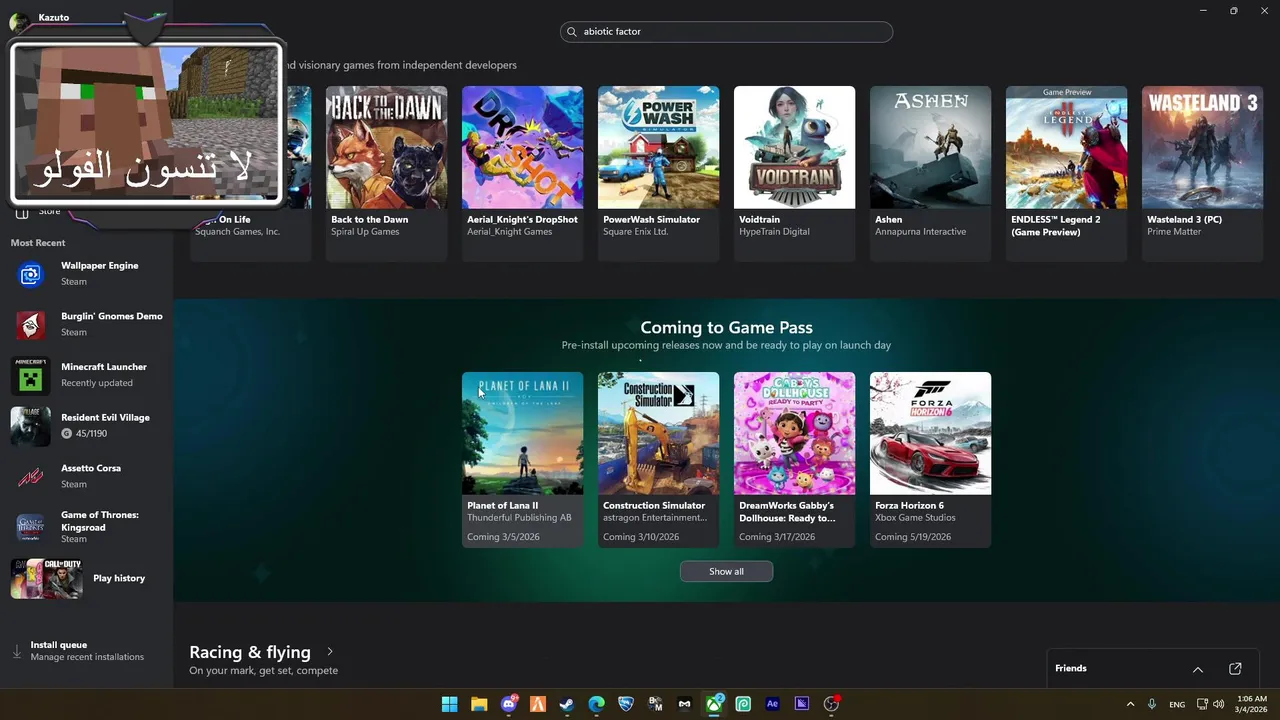Image resolution: width=1280 pixels, height=720 pixels.
Task: Open Assetto Corsa sidebar icon
Action: pos(31,476)
